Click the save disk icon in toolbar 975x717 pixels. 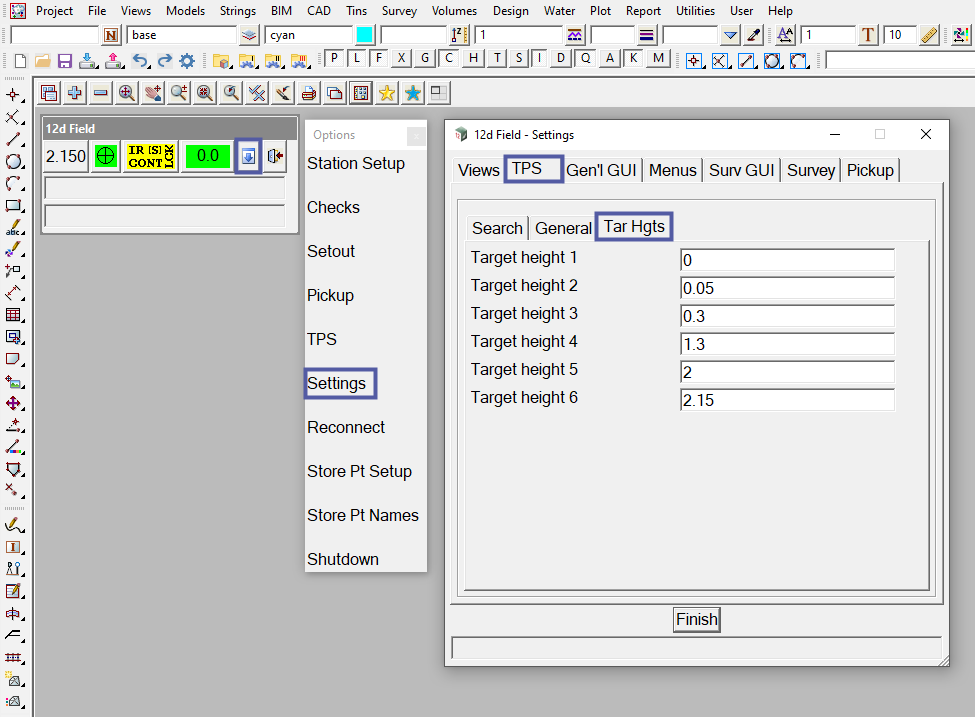(x=65, y=61)
